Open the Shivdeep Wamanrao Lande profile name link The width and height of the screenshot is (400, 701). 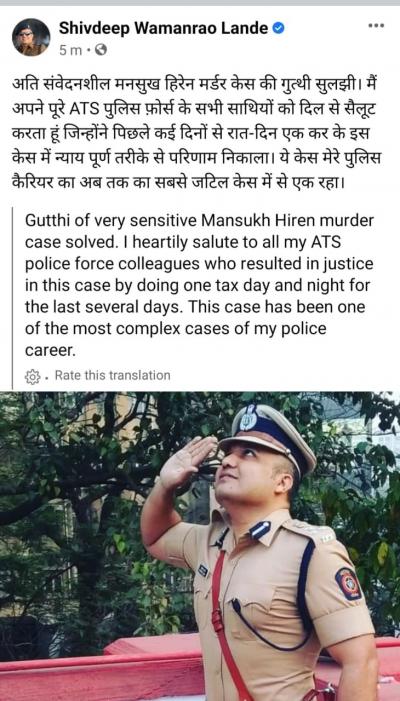pos(164,29)
